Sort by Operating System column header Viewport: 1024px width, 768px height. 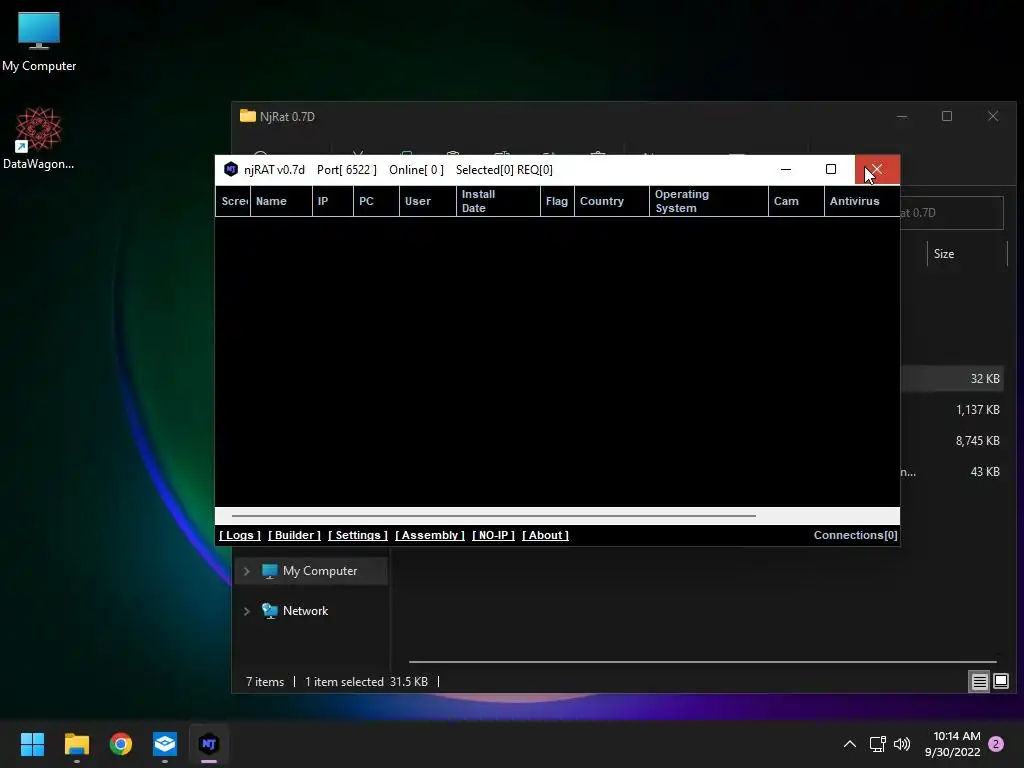pos(709,201)
